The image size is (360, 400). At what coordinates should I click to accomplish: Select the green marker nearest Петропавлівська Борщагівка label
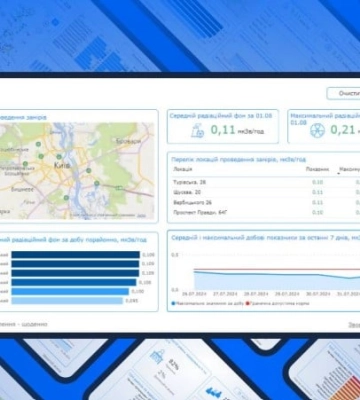point(25,164)
